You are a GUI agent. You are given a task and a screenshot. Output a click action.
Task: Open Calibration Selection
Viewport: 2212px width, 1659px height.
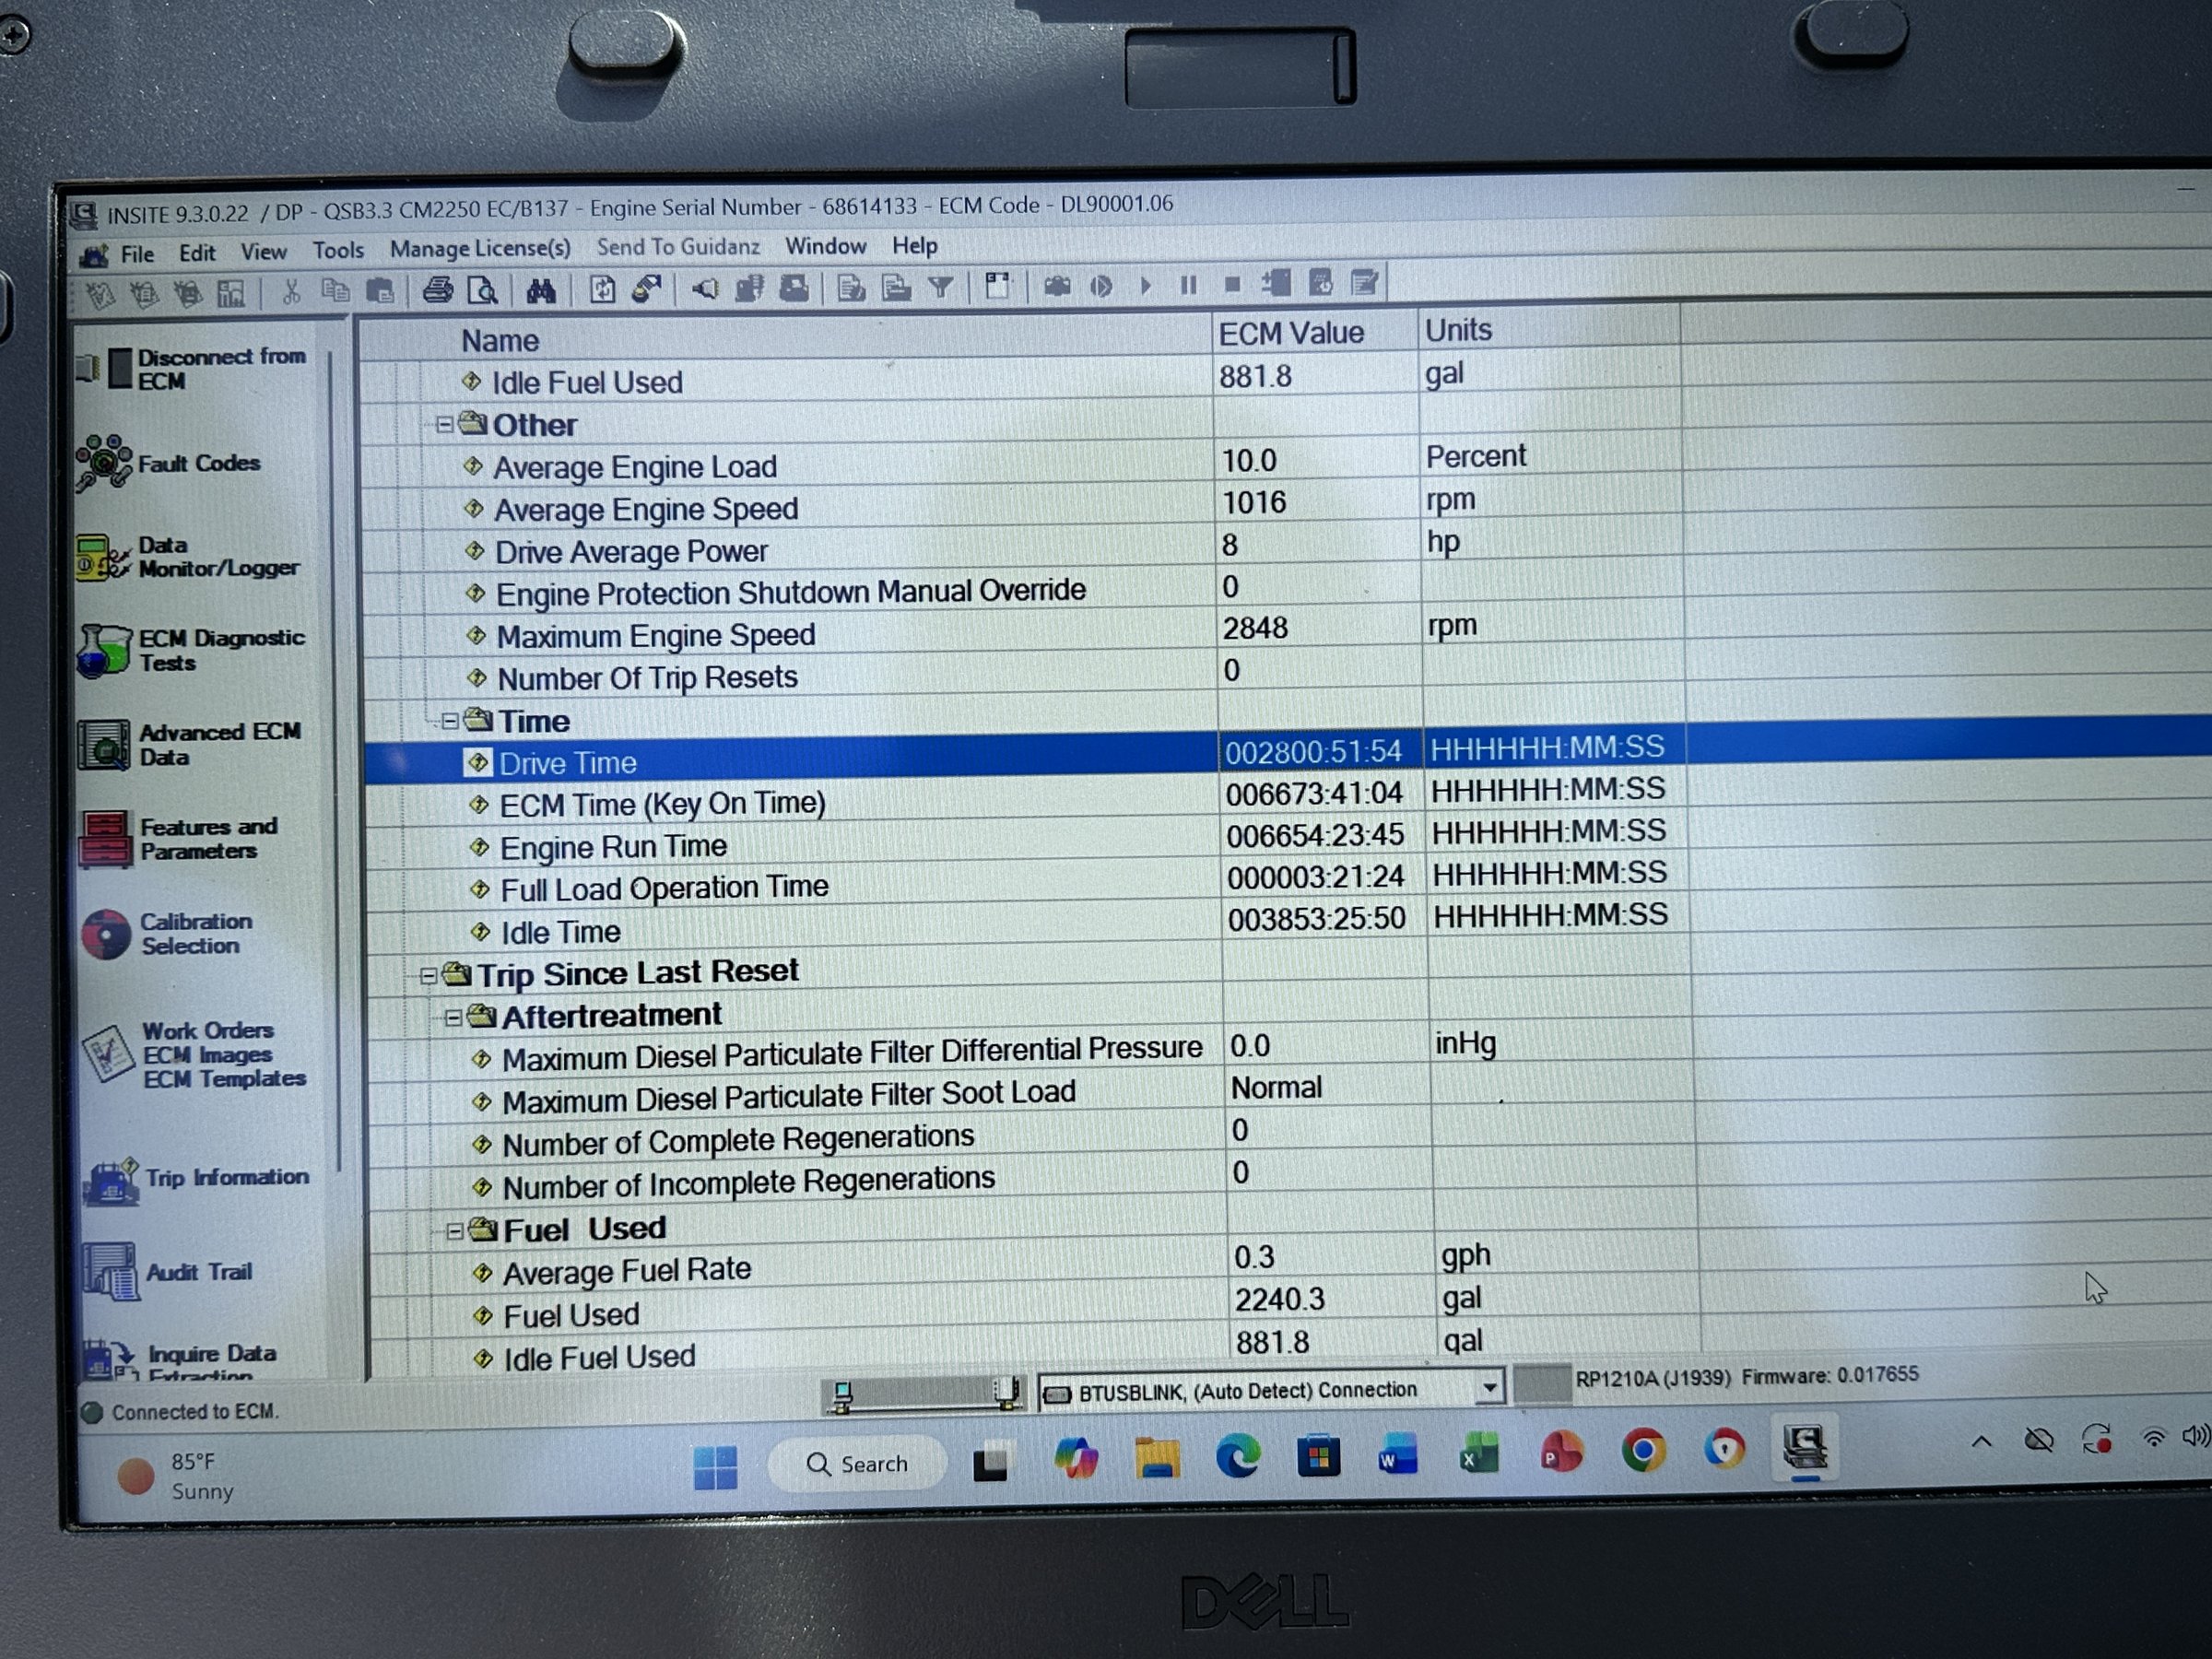pos(167,933)
